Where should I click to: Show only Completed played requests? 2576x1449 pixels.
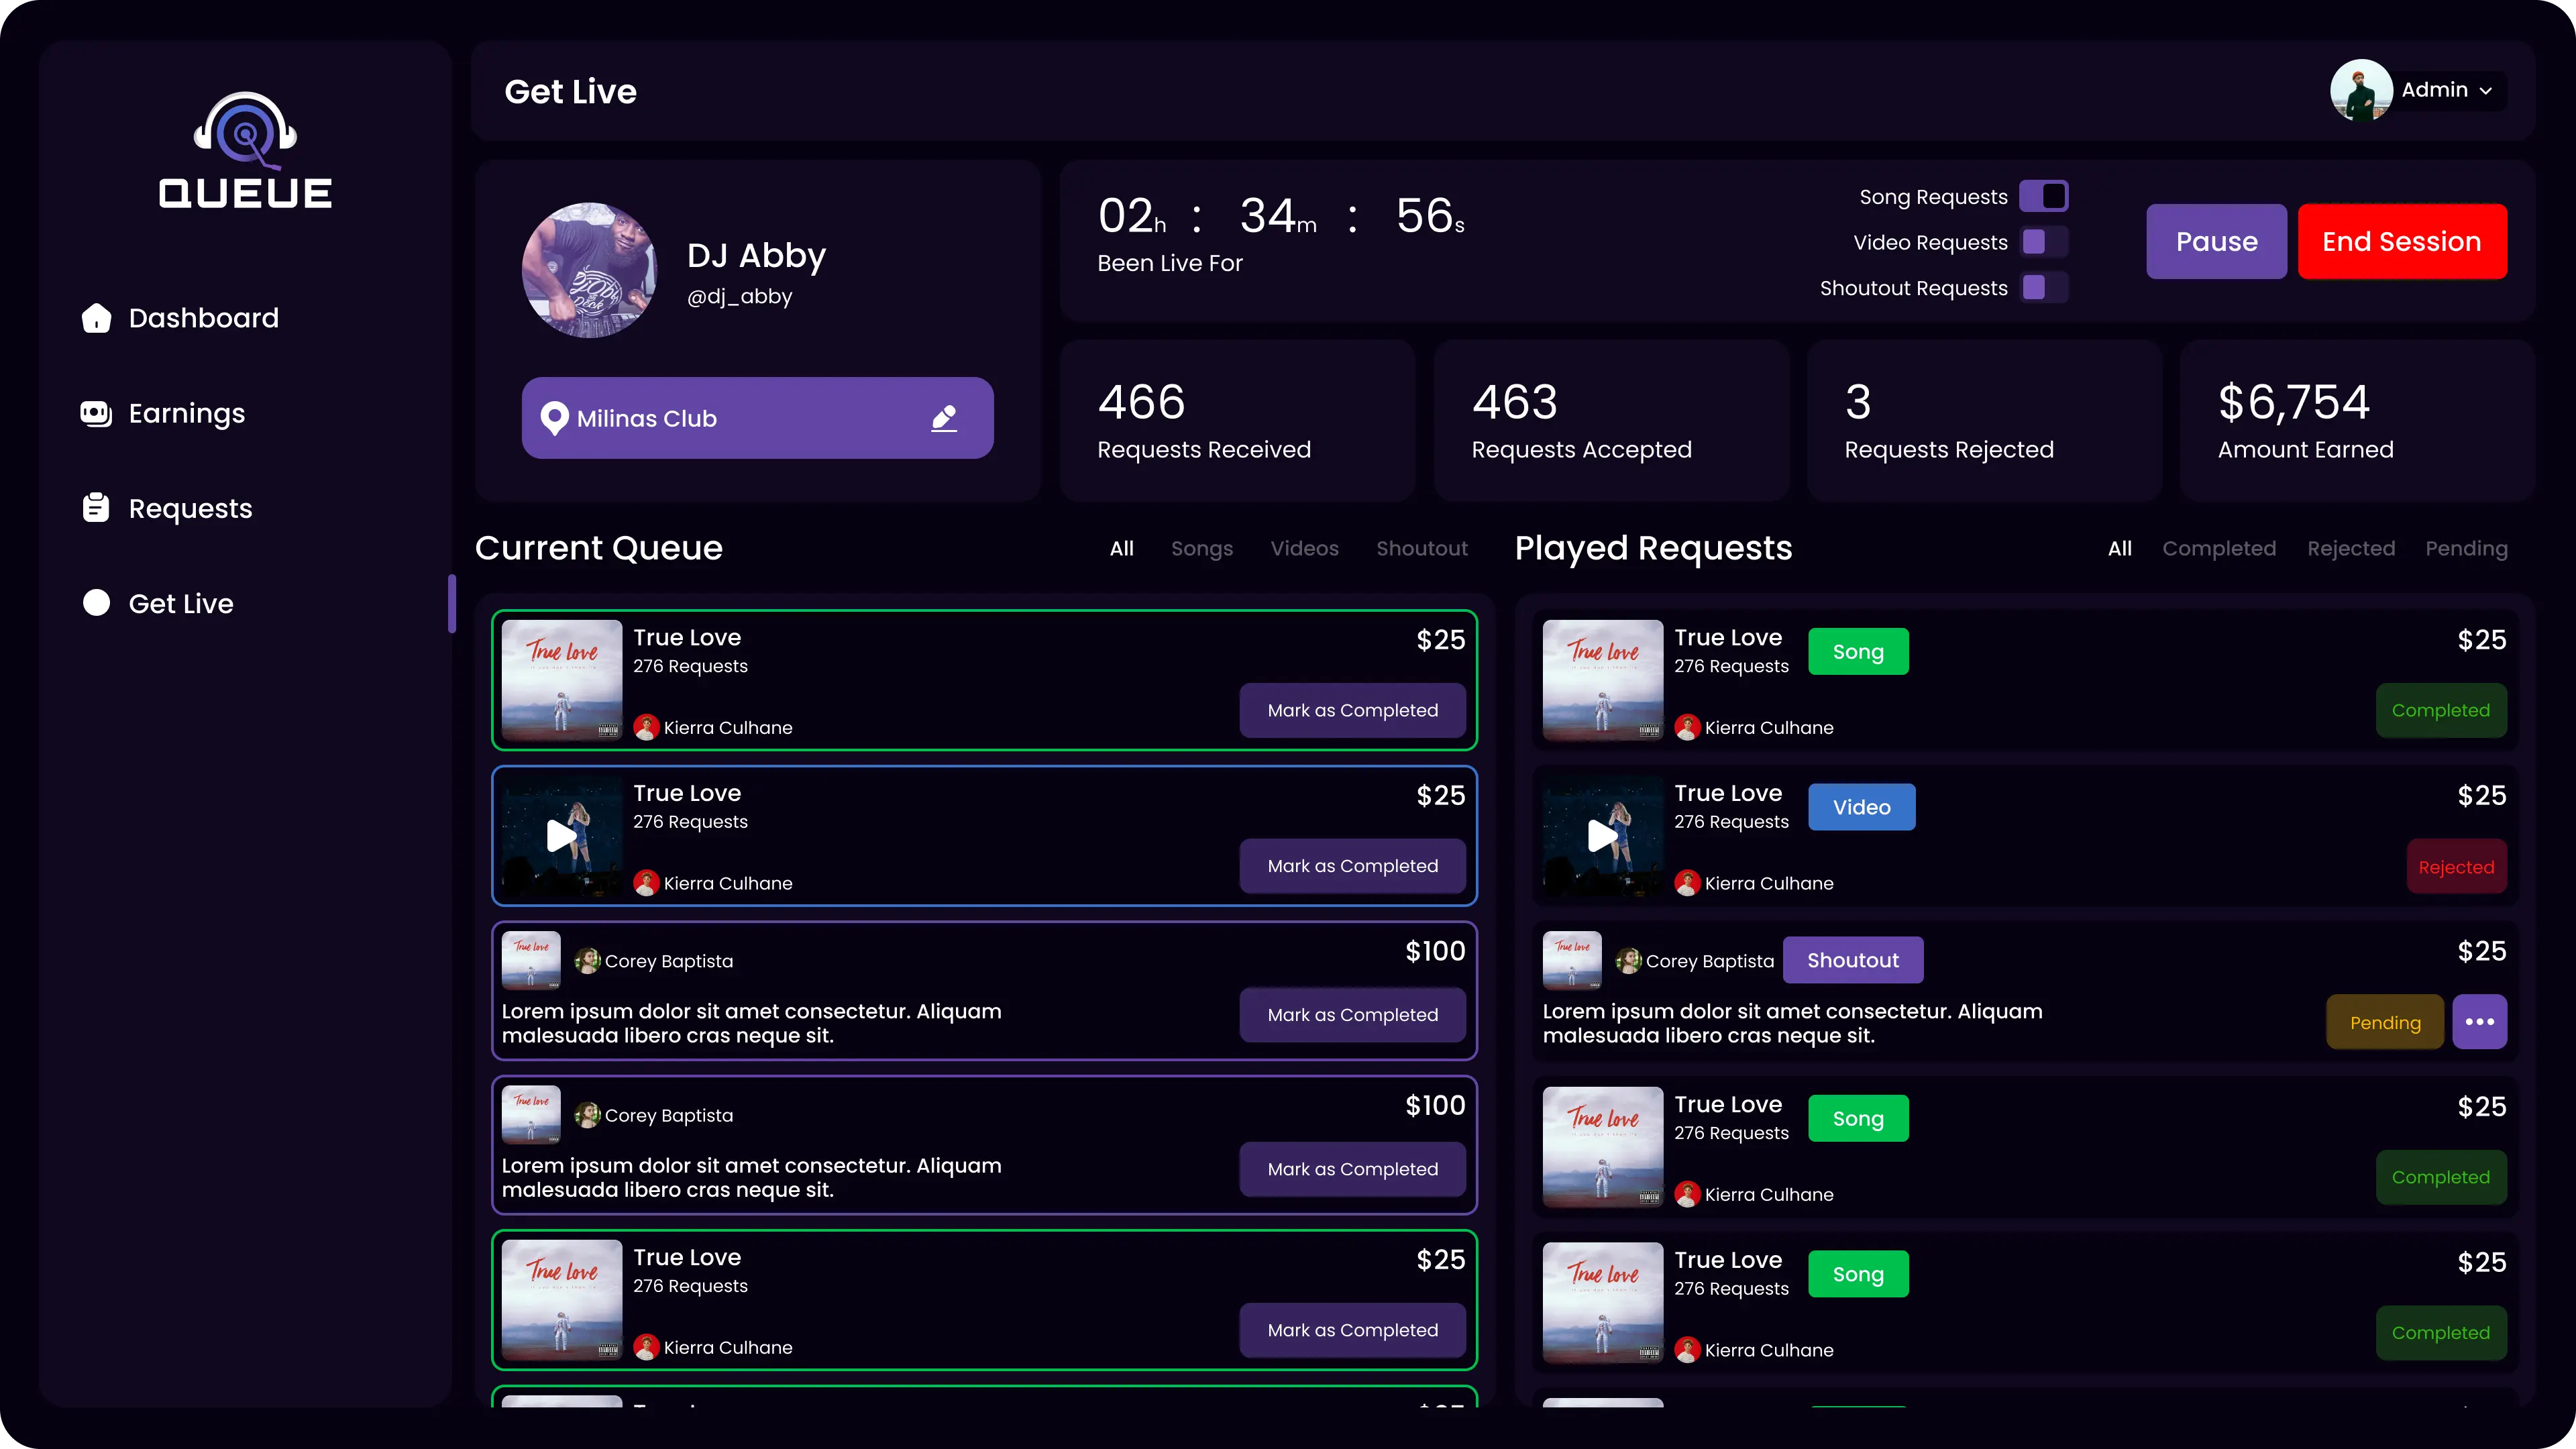pos(2220,548)
